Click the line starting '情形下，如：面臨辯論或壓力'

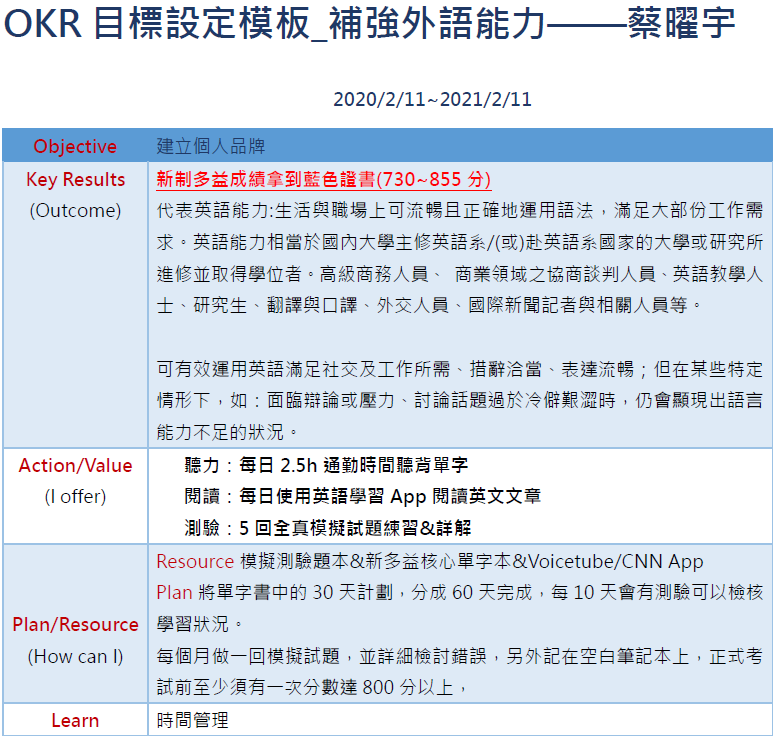(460, 400)
